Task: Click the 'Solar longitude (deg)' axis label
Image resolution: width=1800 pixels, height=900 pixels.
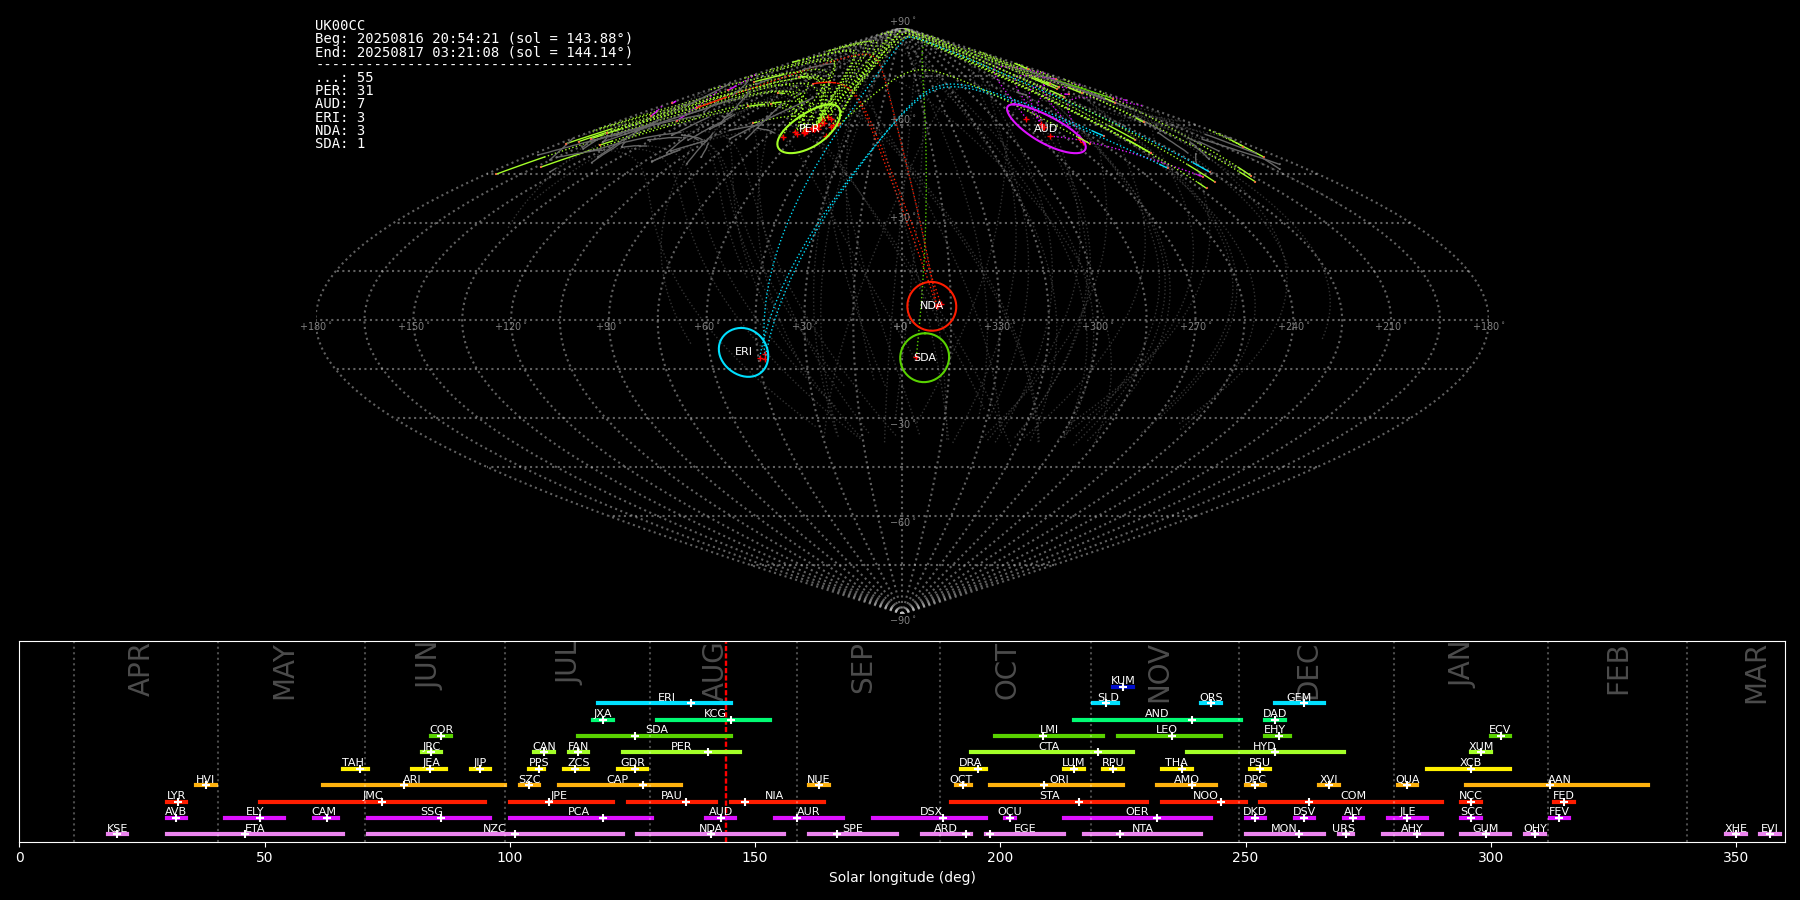Action: tap(902, 877)
